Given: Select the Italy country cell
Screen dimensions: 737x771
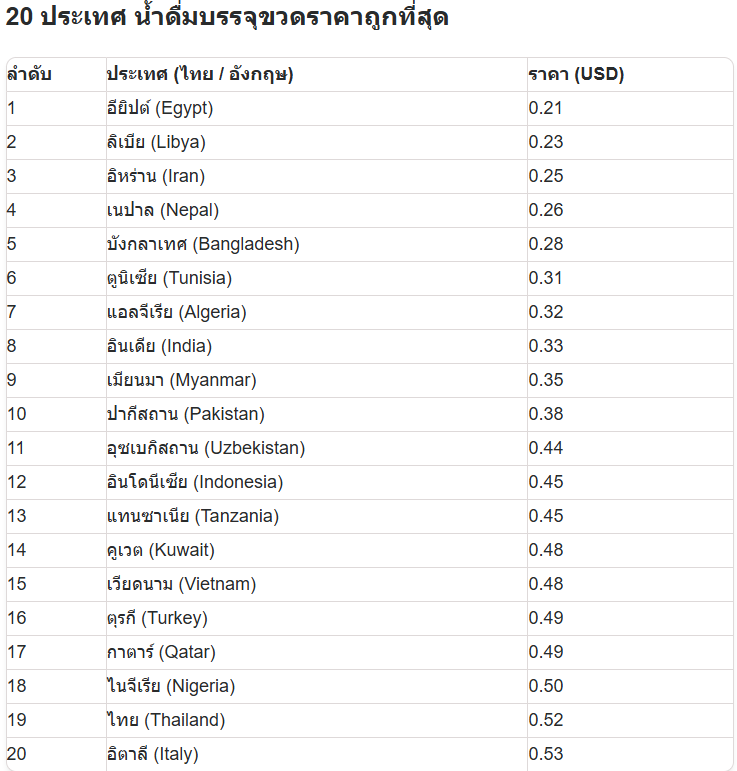Looking at the screenshot, I should pyautogui.click(x=317, y=754).
